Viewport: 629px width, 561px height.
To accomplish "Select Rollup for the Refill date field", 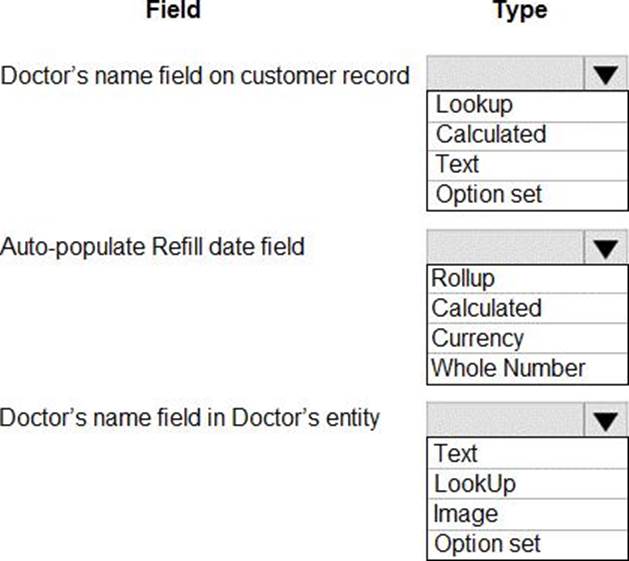I will (463, 279).
